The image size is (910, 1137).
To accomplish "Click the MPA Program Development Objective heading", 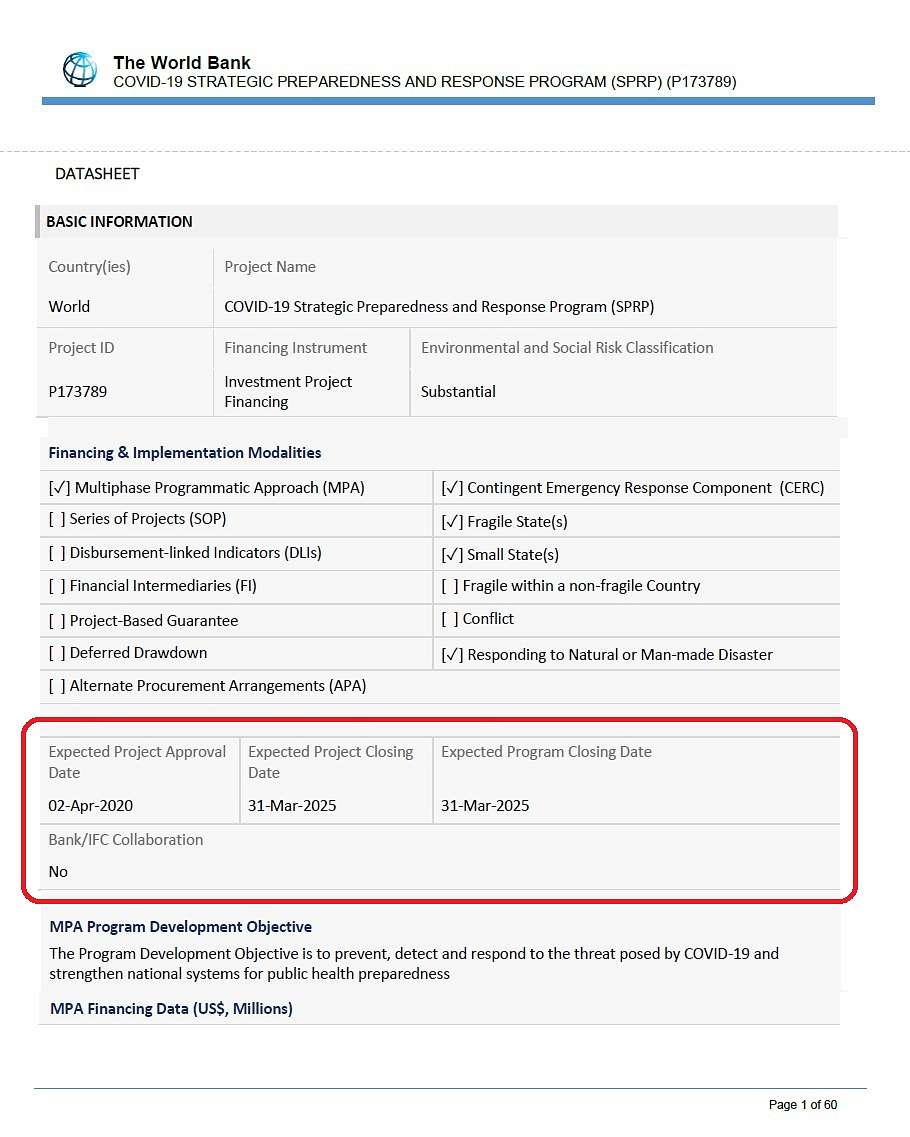I will click(181, 927).
